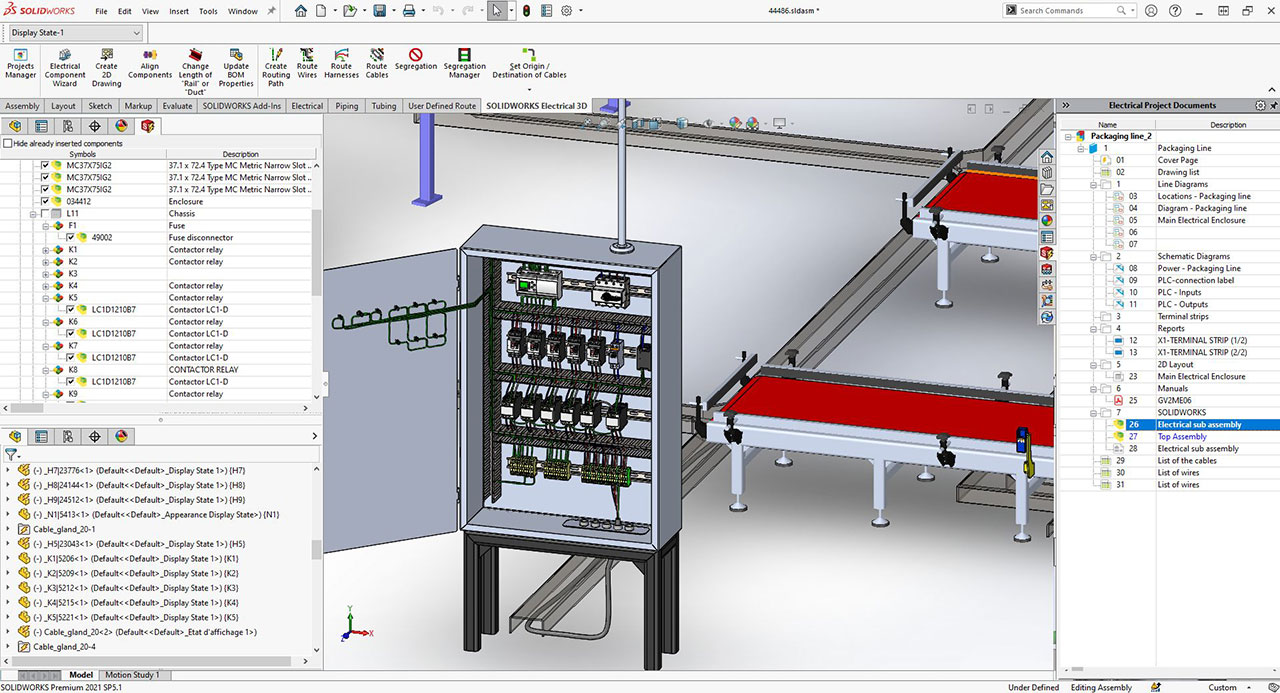Uncheck LC1D1210B7 checkbox under K7
The width and height of the screenshot is (1280, 693).
click(70, 357)
